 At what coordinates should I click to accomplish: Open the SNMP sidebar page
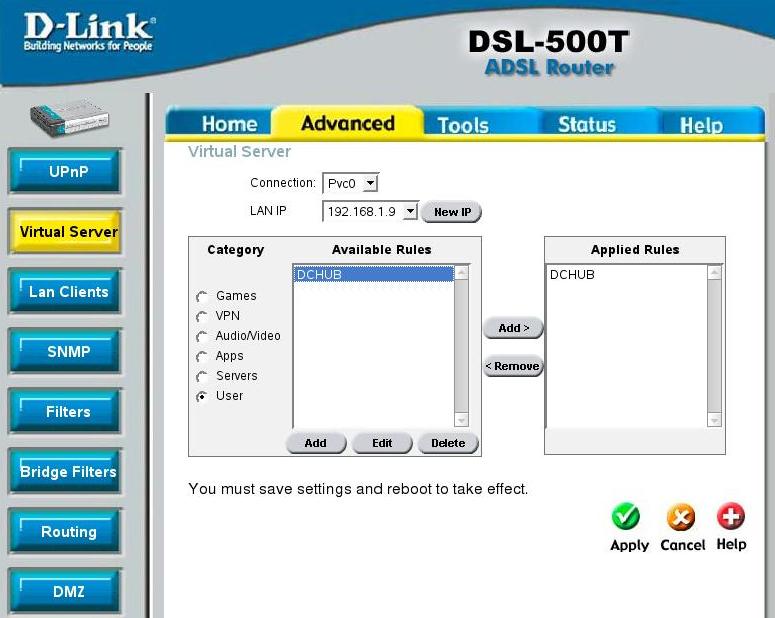pyautogui.click(x=65, y=352)
